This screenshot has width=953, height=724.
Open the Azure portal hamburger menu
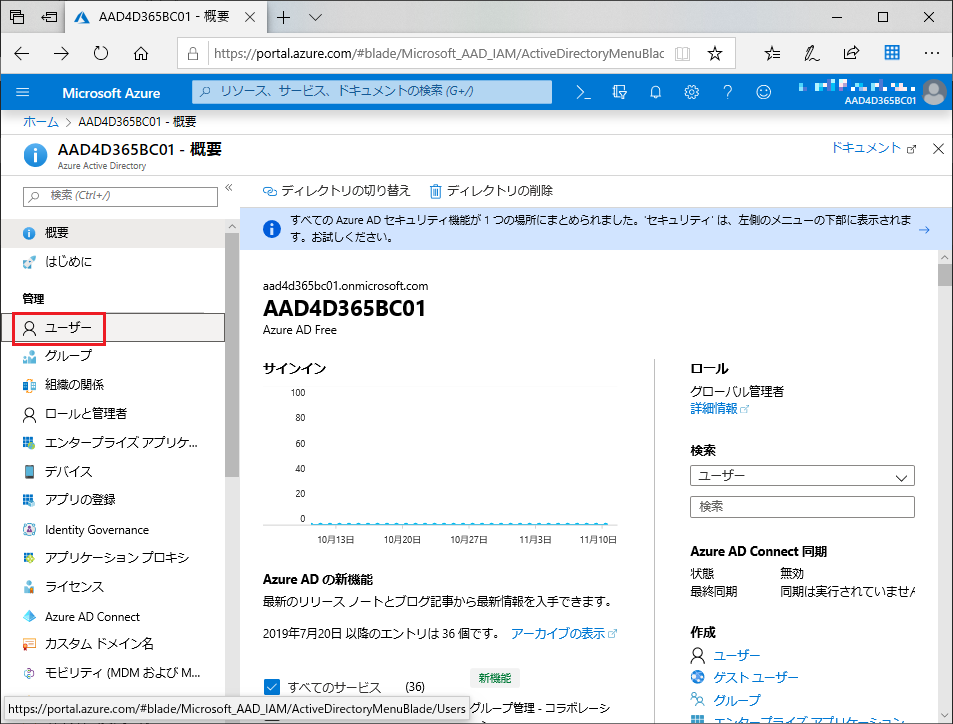point(23,92)
